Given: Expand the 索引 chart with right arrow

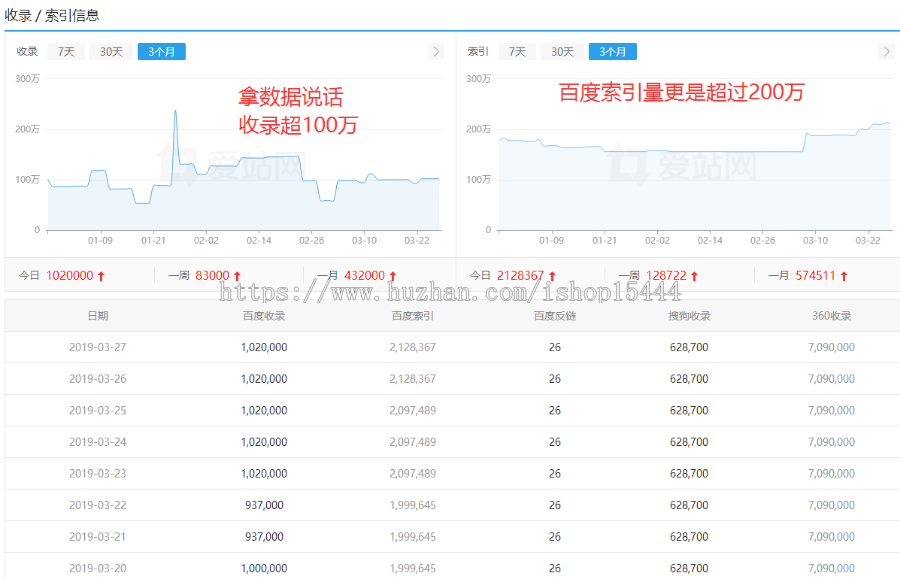Looking at the screenshot, I should tap(886, 51).
